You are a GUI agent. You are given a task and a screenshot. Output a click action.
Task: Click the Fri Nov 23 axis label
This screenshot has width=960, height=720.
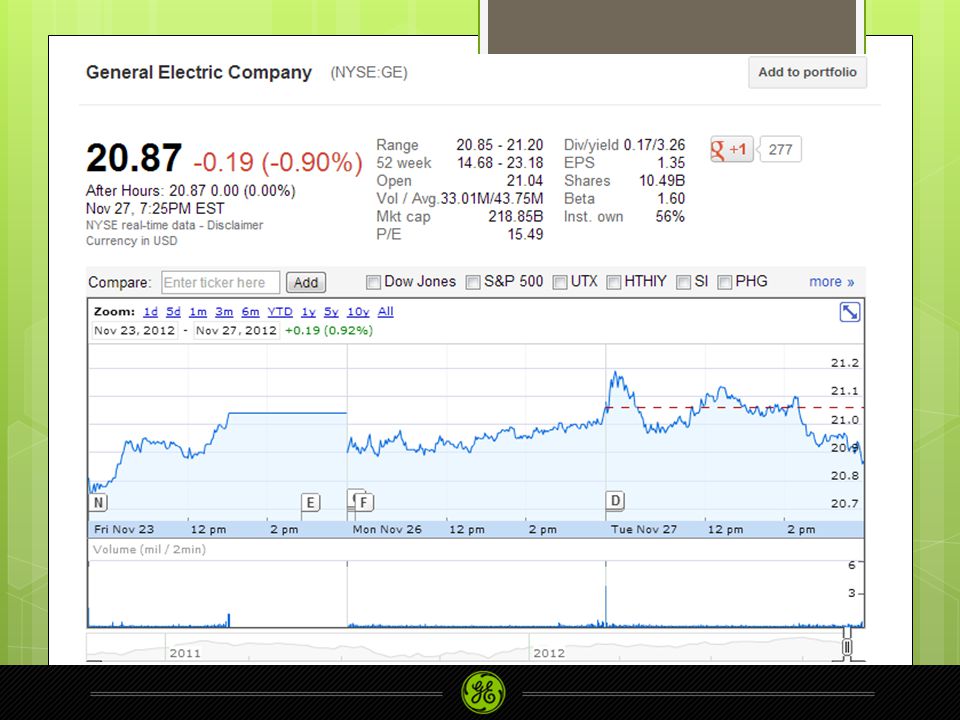click(124, 529)
